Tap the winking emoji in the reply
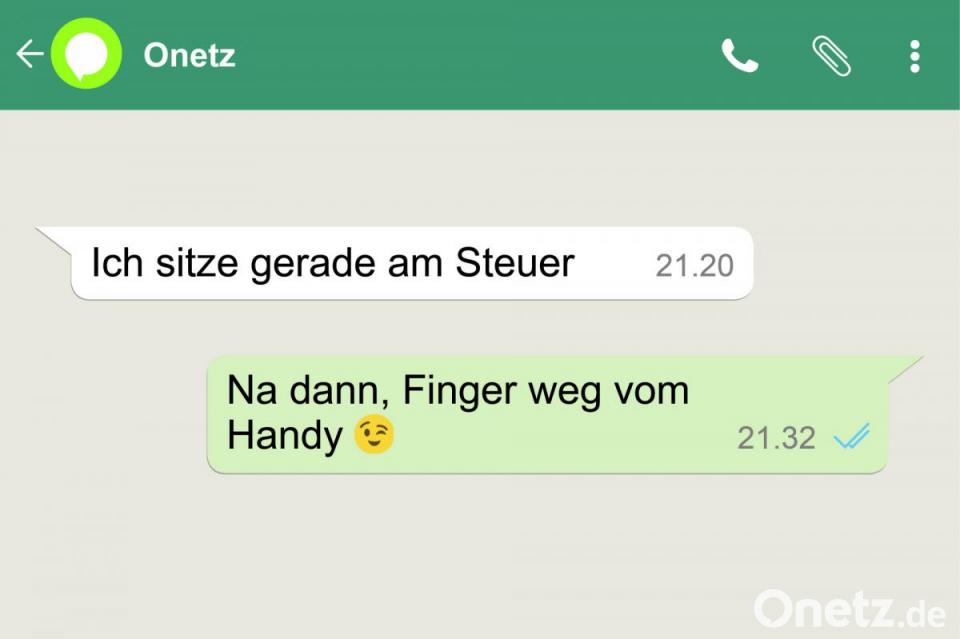 tap(374, 435)
